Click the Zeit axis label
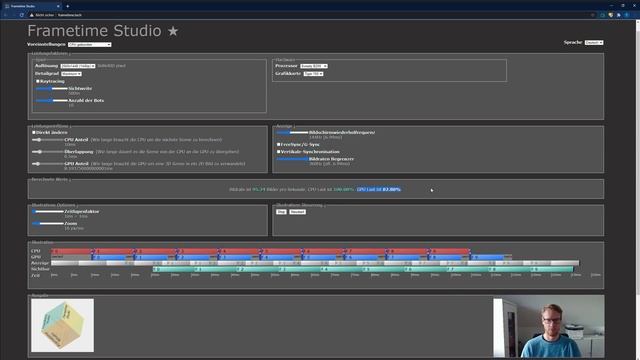The height and width of the screenshot is (360, 640). (35, 276)
